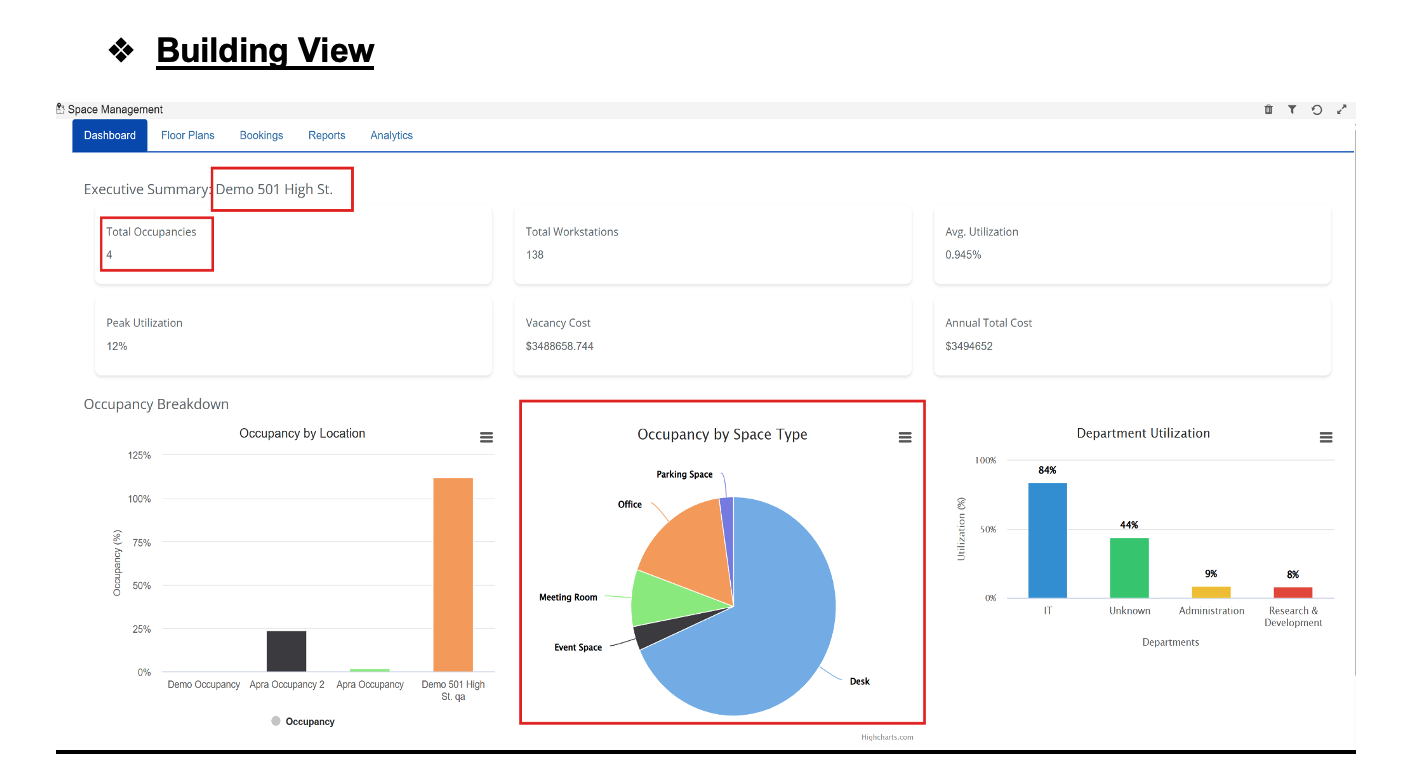Select the Analytics tab
The height and width of the screenshot is (780, 1424).
tap(391, 135)
